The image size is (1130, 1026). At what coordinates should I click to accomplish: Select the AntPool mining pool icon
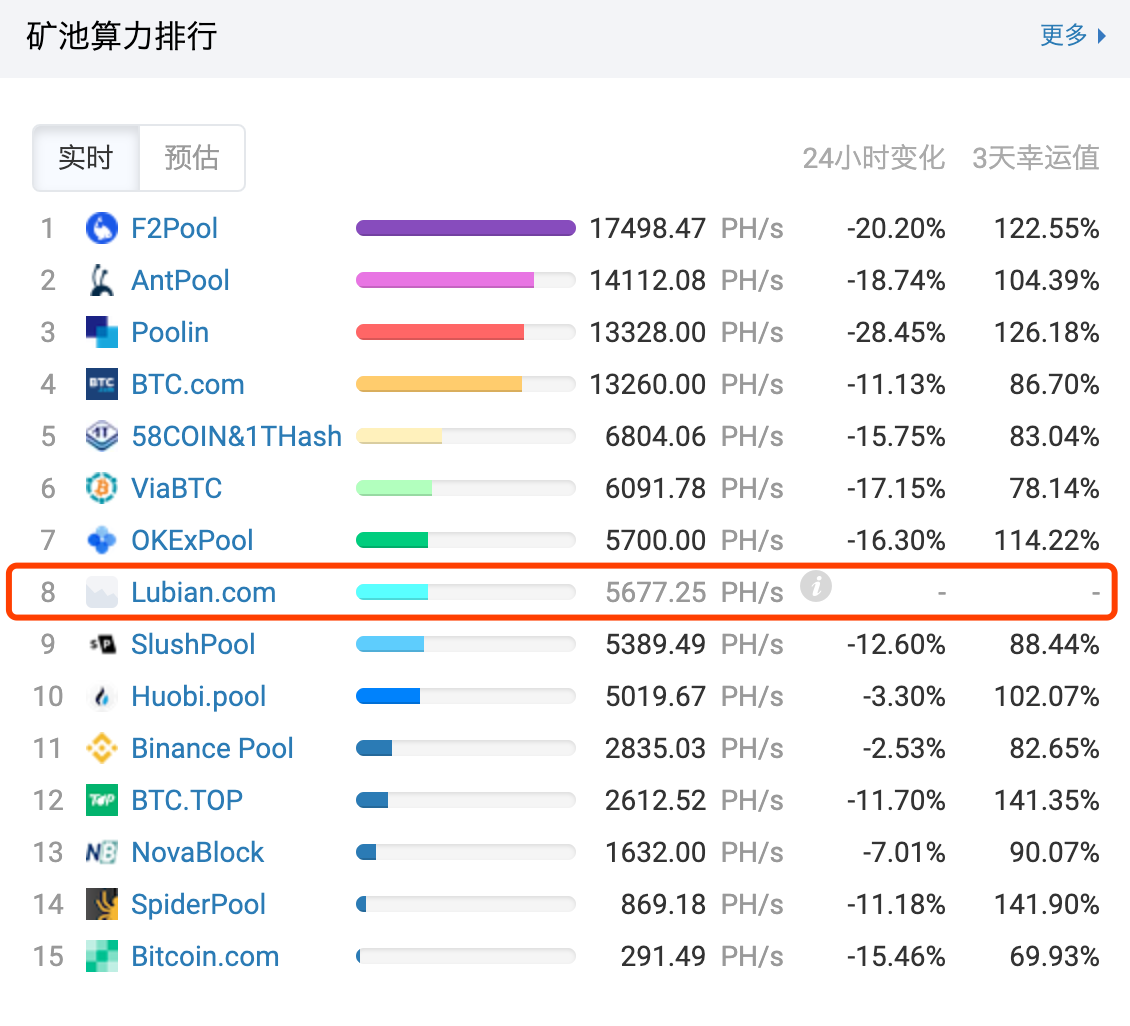click(103, 280)
